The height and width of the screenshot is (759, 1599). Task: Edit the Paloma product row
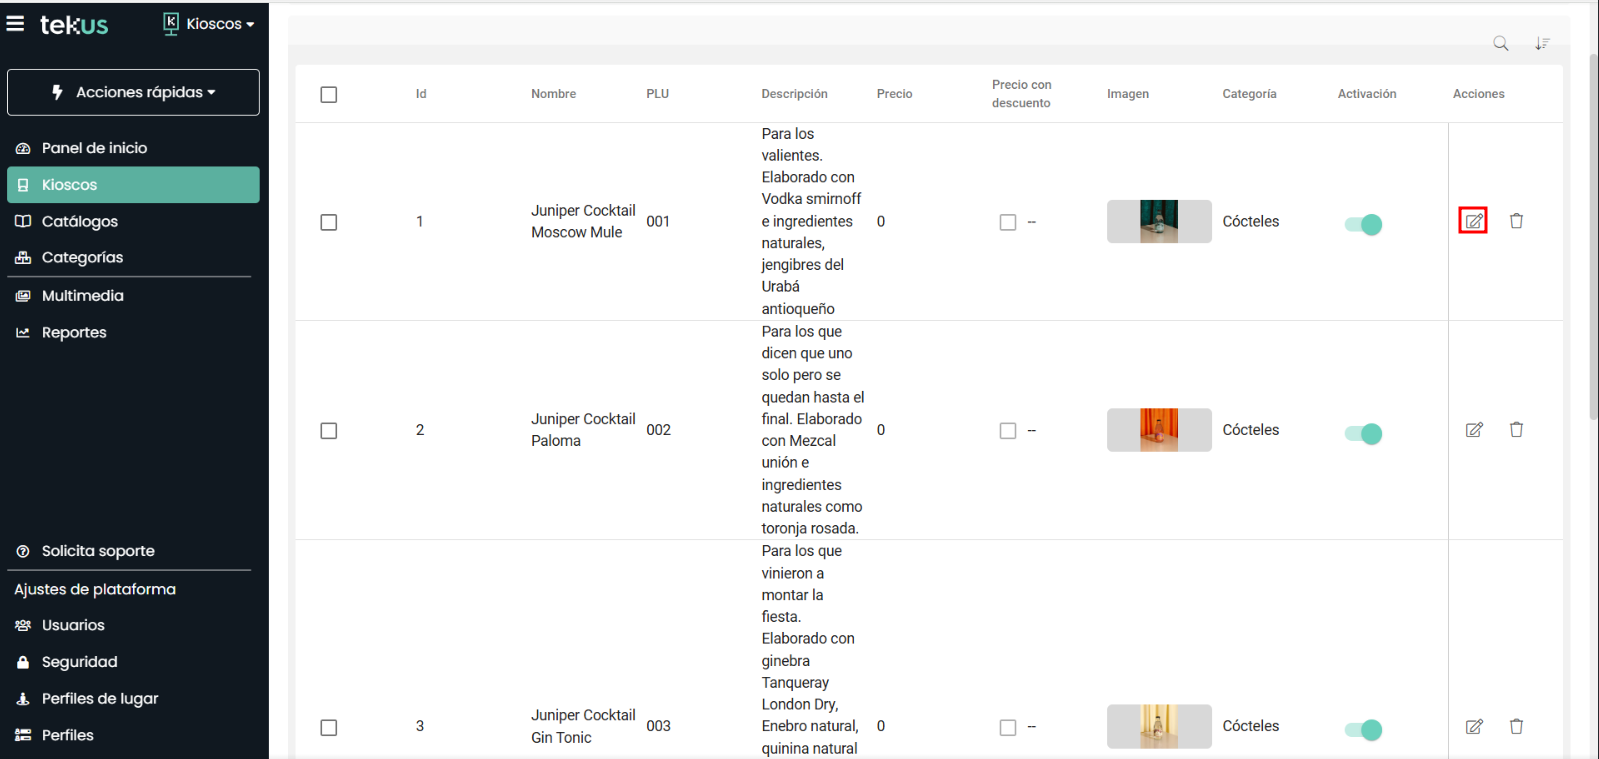[x=1473, y=430]
